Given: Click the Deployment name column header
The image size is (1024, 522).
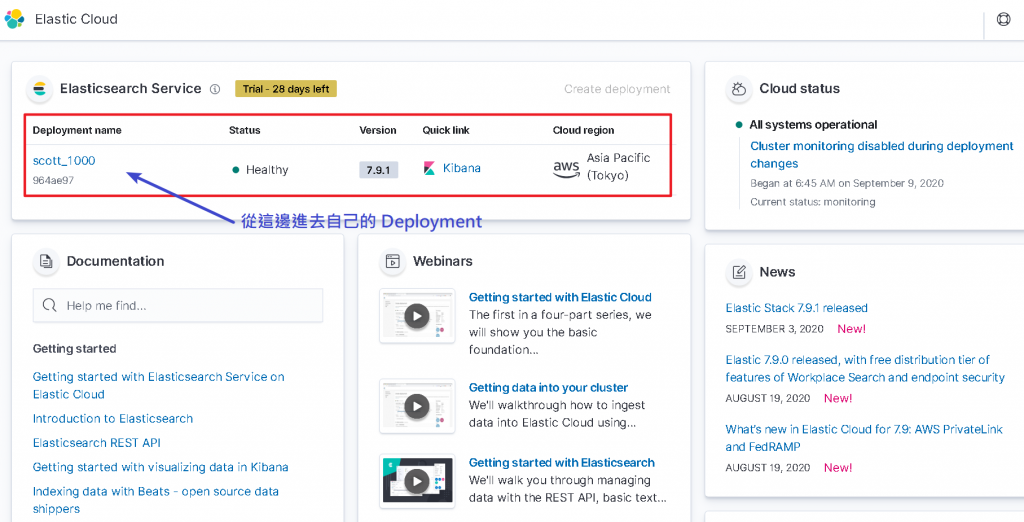Looking at the screenshot, I should click(x=77, y=130).
